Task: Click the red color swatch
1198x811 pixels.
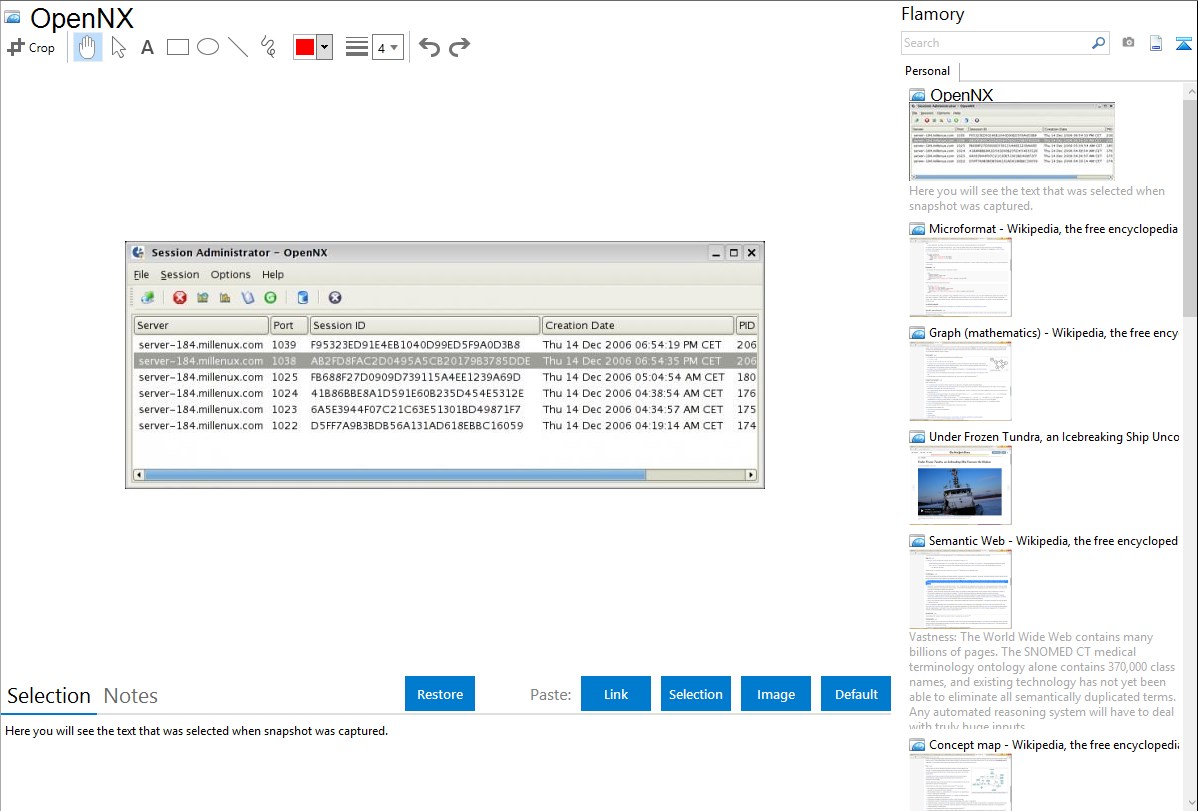Action: pos(304,47)
